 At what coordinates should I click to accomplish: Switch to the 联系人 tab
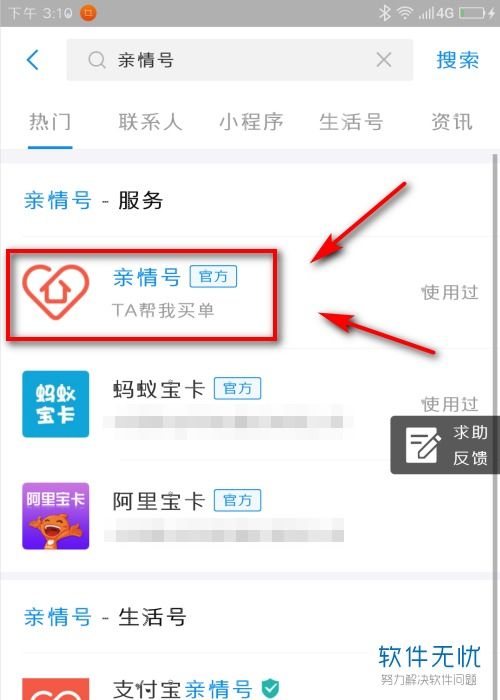pyautogui.click(x=150, y=122)
